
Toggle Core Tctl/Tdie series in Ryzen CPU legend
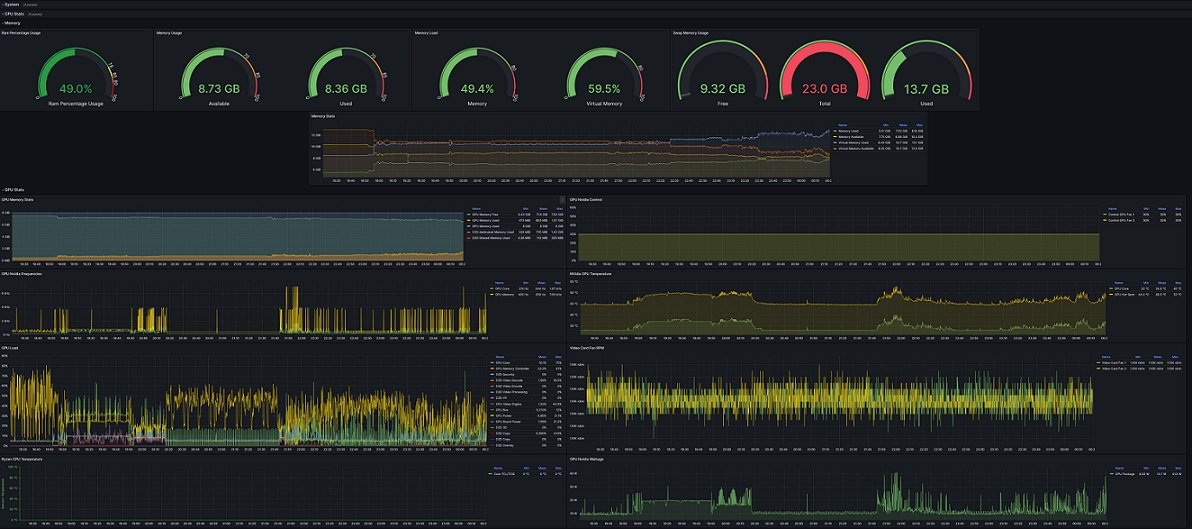[504, 474]
